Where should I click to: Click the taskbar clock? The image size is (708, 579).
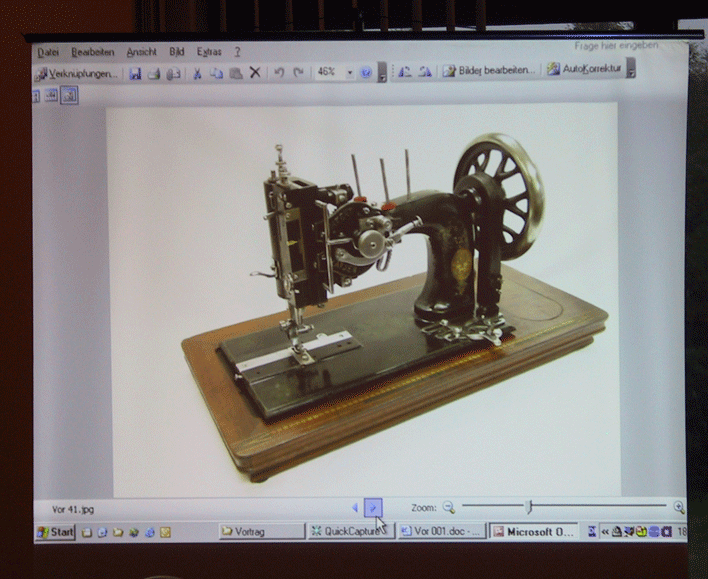pos(682,532)
